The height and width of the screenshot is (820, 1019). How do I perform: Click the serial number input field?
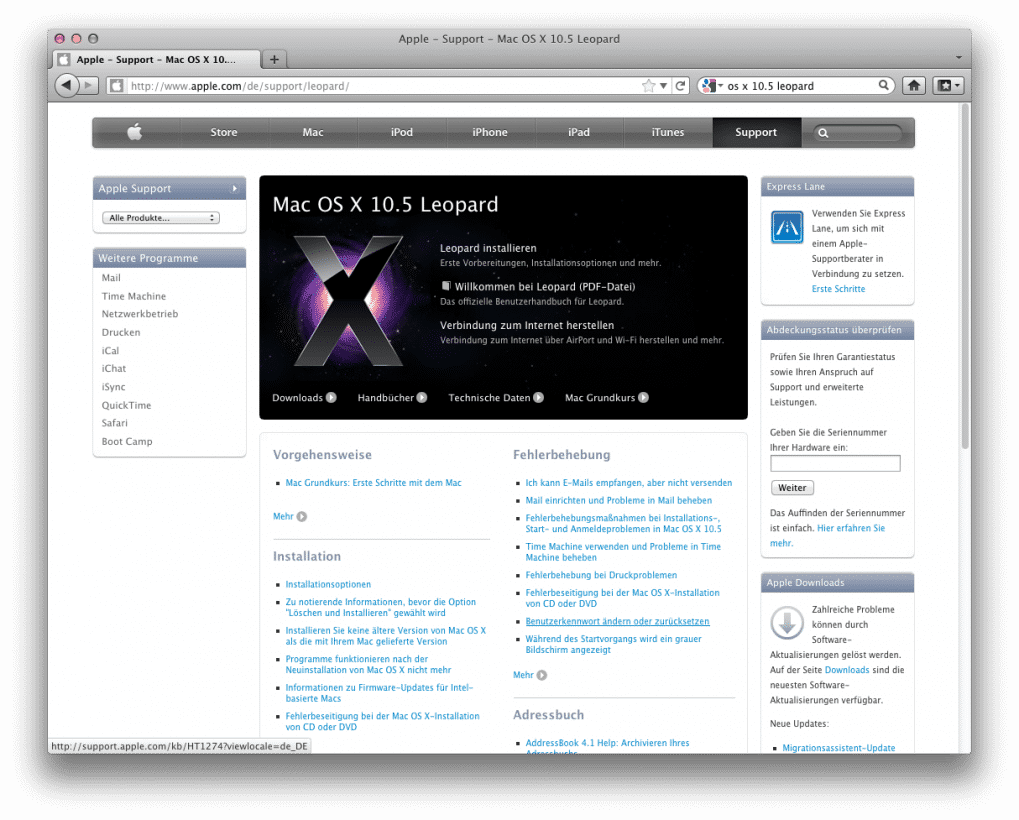835,463
